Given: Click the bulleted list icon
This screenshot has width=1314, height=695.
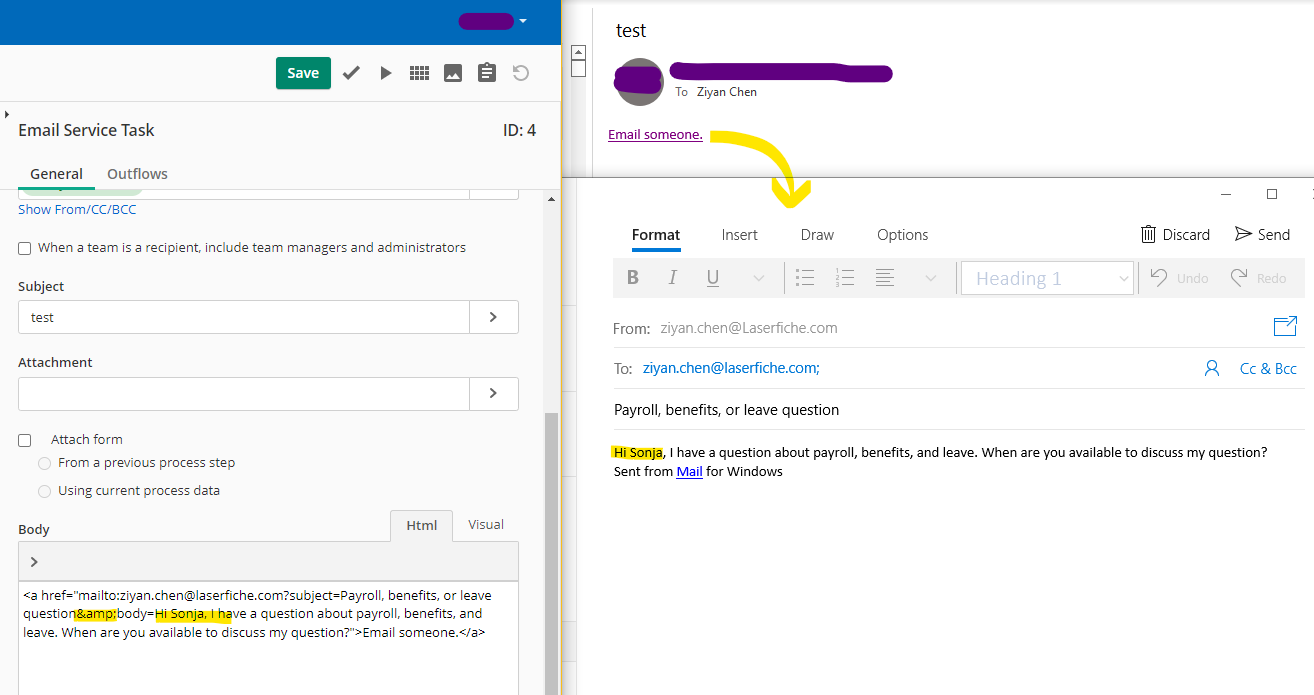Looking at the screenshot, I should click(x=805, y=278).
